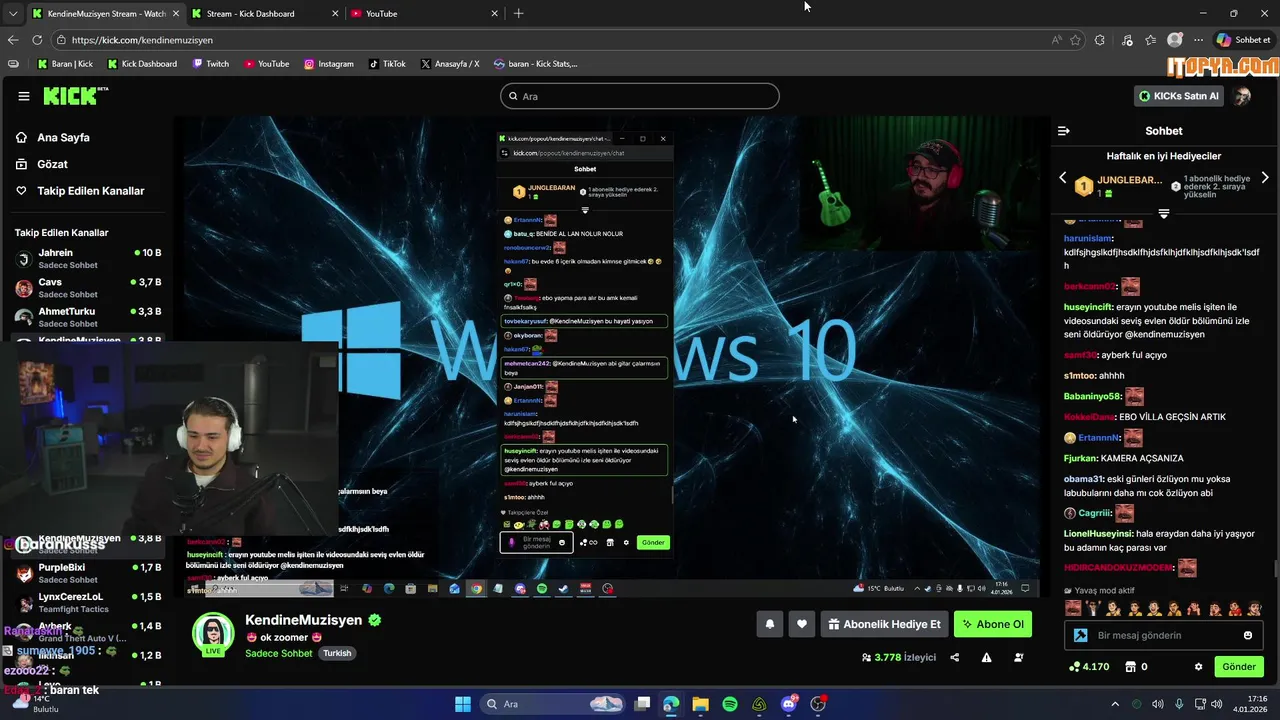Screen dimensions: 1280x720
Task: Open AhmetTurku channel in followed list
Action: [x=87, y=317]
